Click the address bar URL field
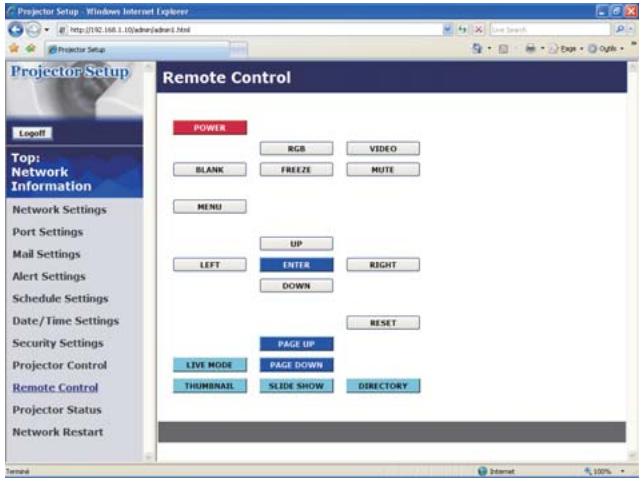 pos(250,29)
